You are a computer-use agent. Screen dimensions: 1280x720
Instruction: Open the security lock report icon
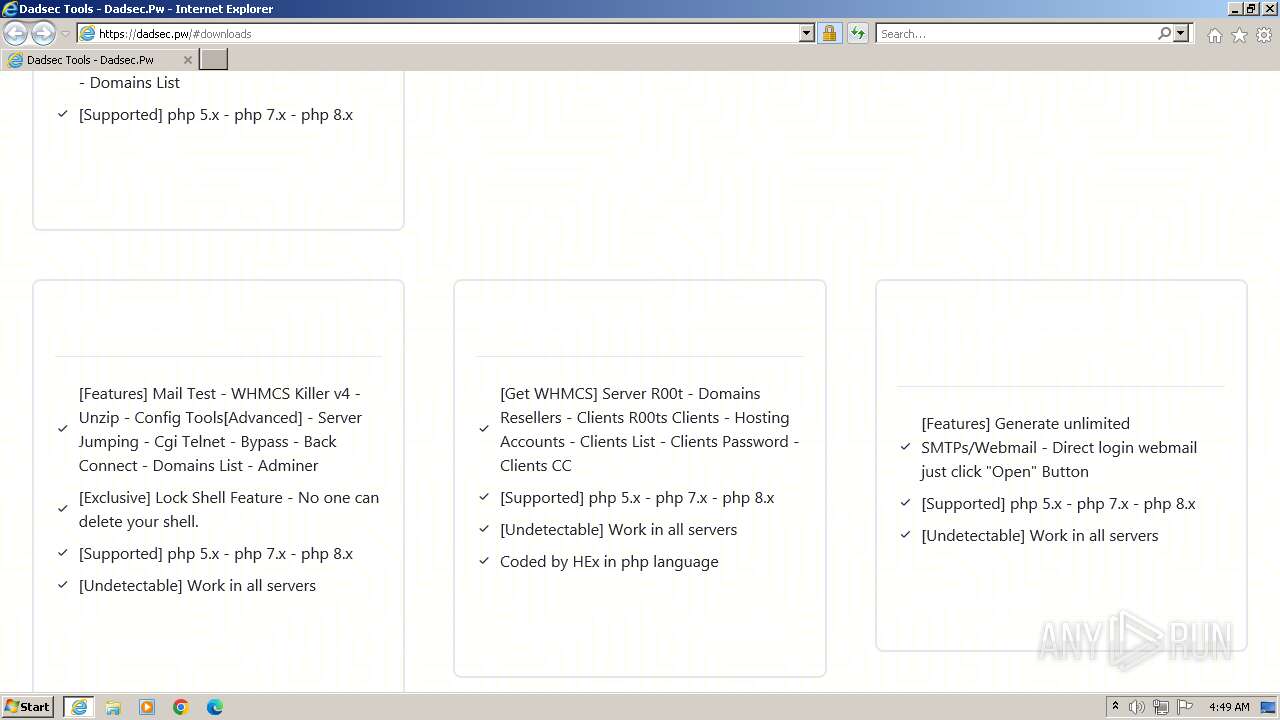pos(829,34)
